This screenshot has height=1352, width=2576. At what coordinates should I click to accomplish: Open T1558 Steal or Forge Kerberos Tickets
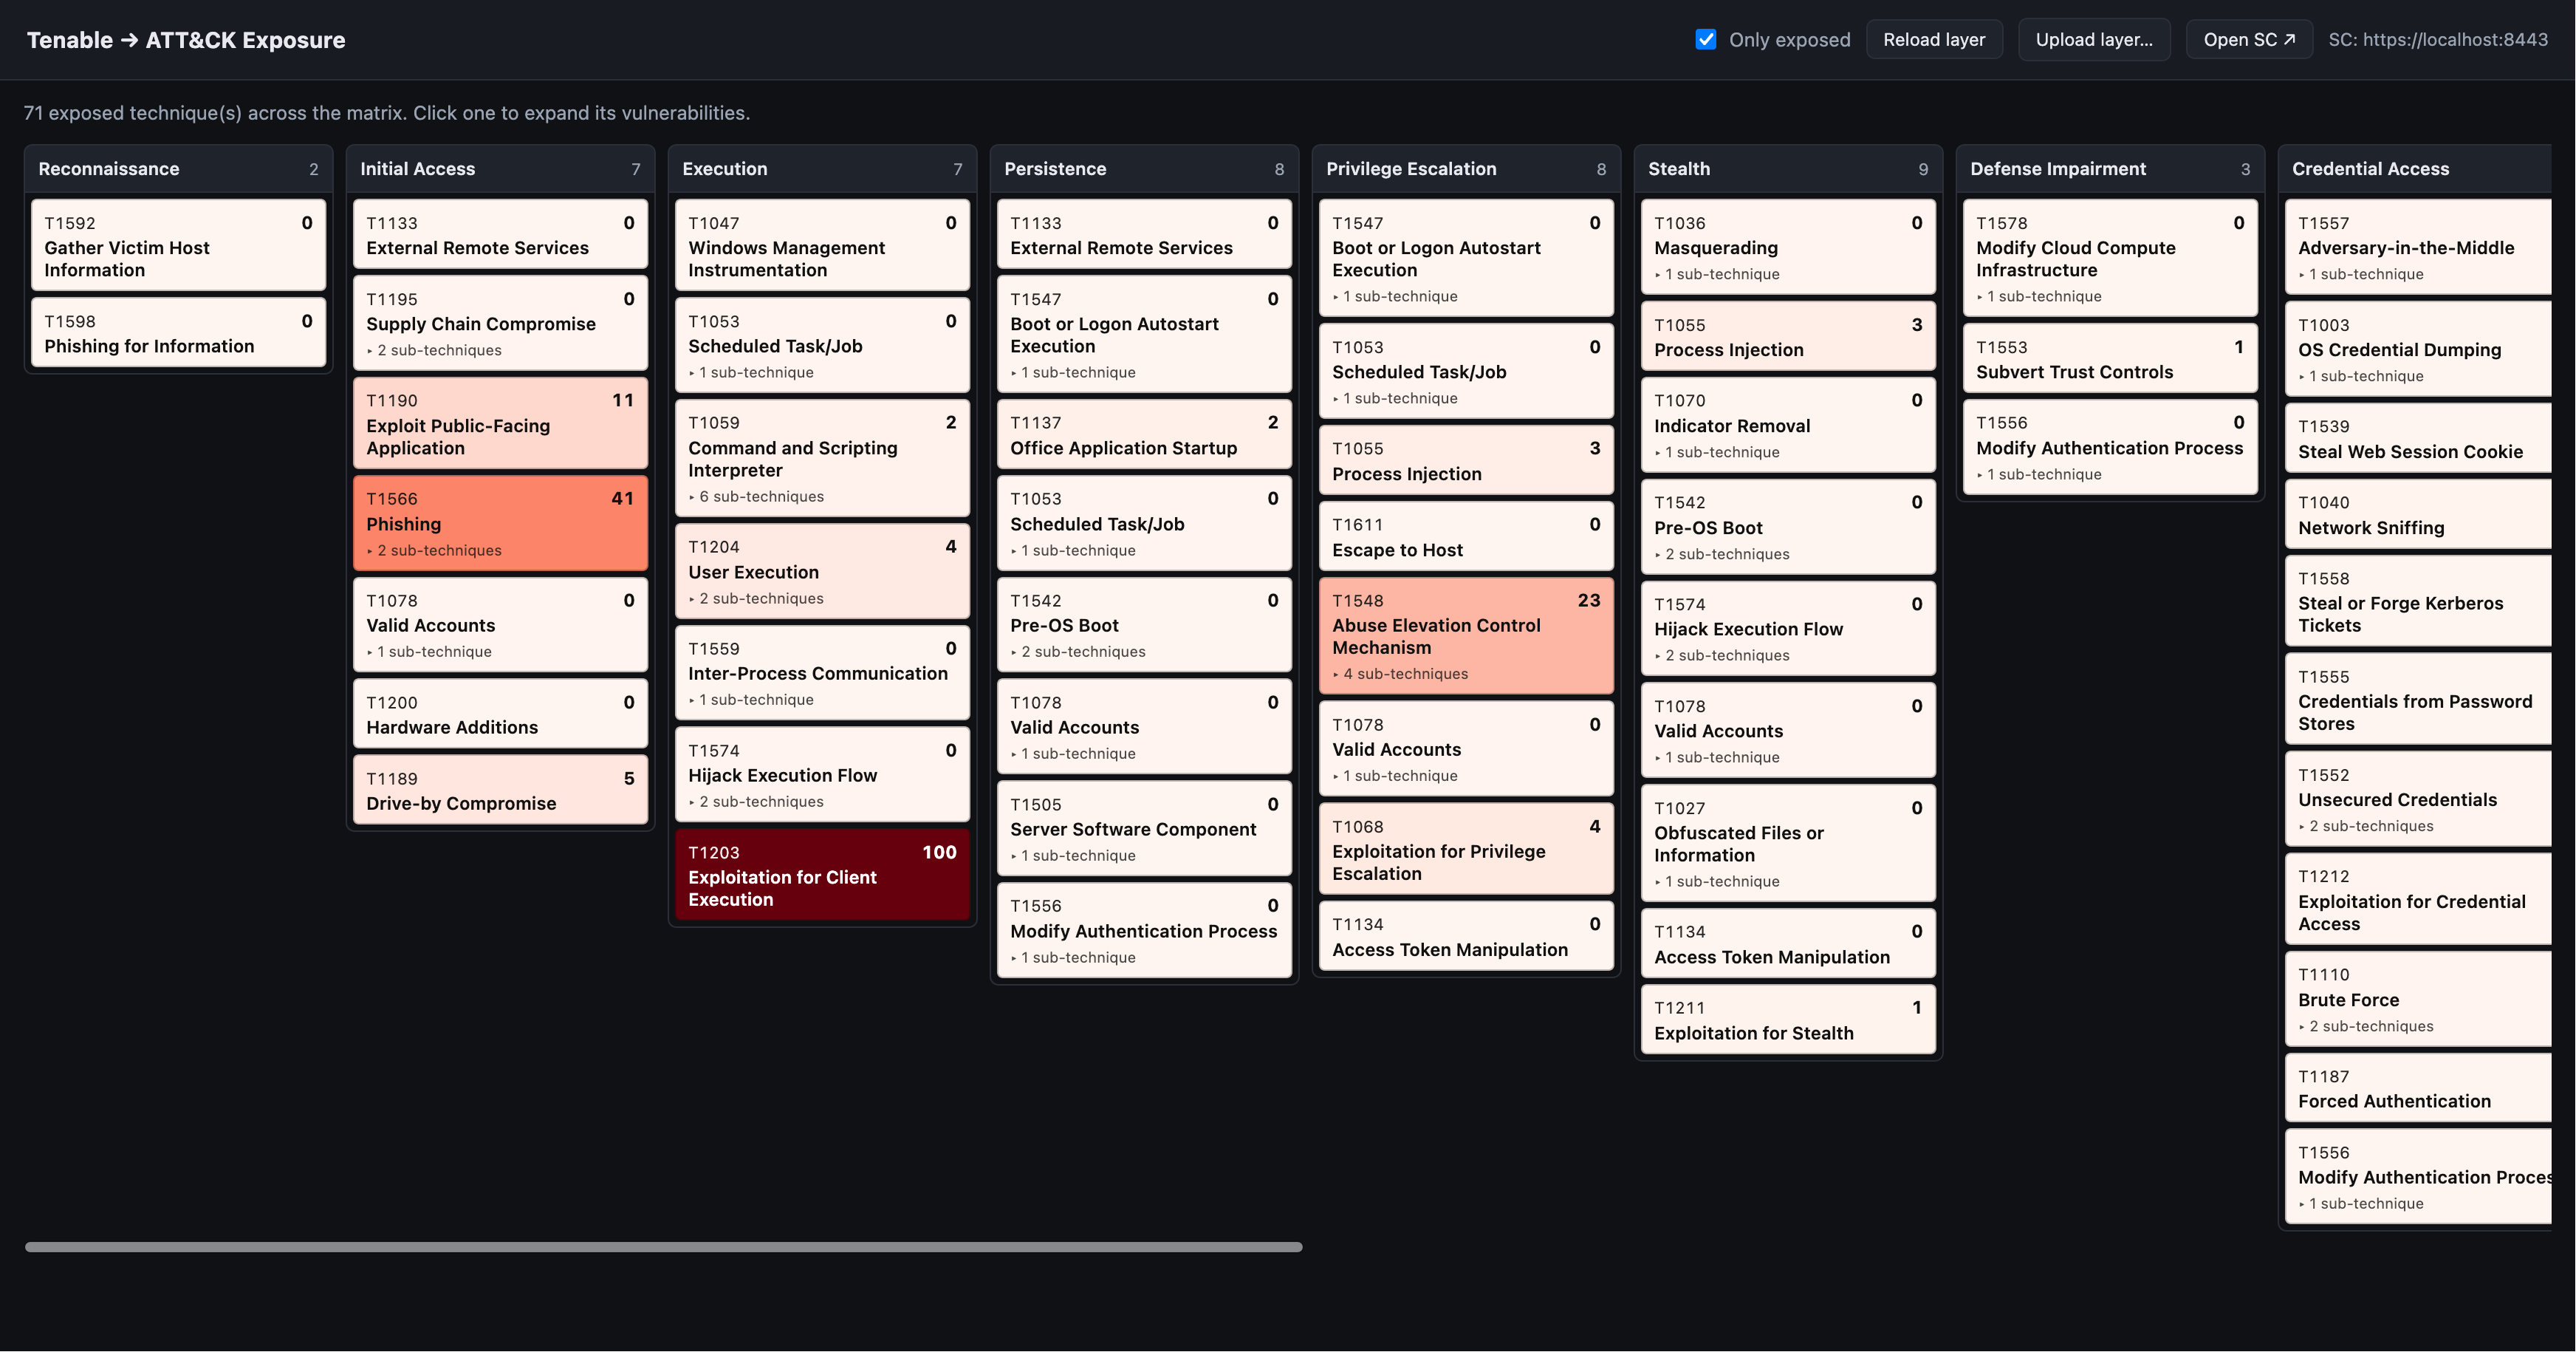click(x=2418, y=601)
